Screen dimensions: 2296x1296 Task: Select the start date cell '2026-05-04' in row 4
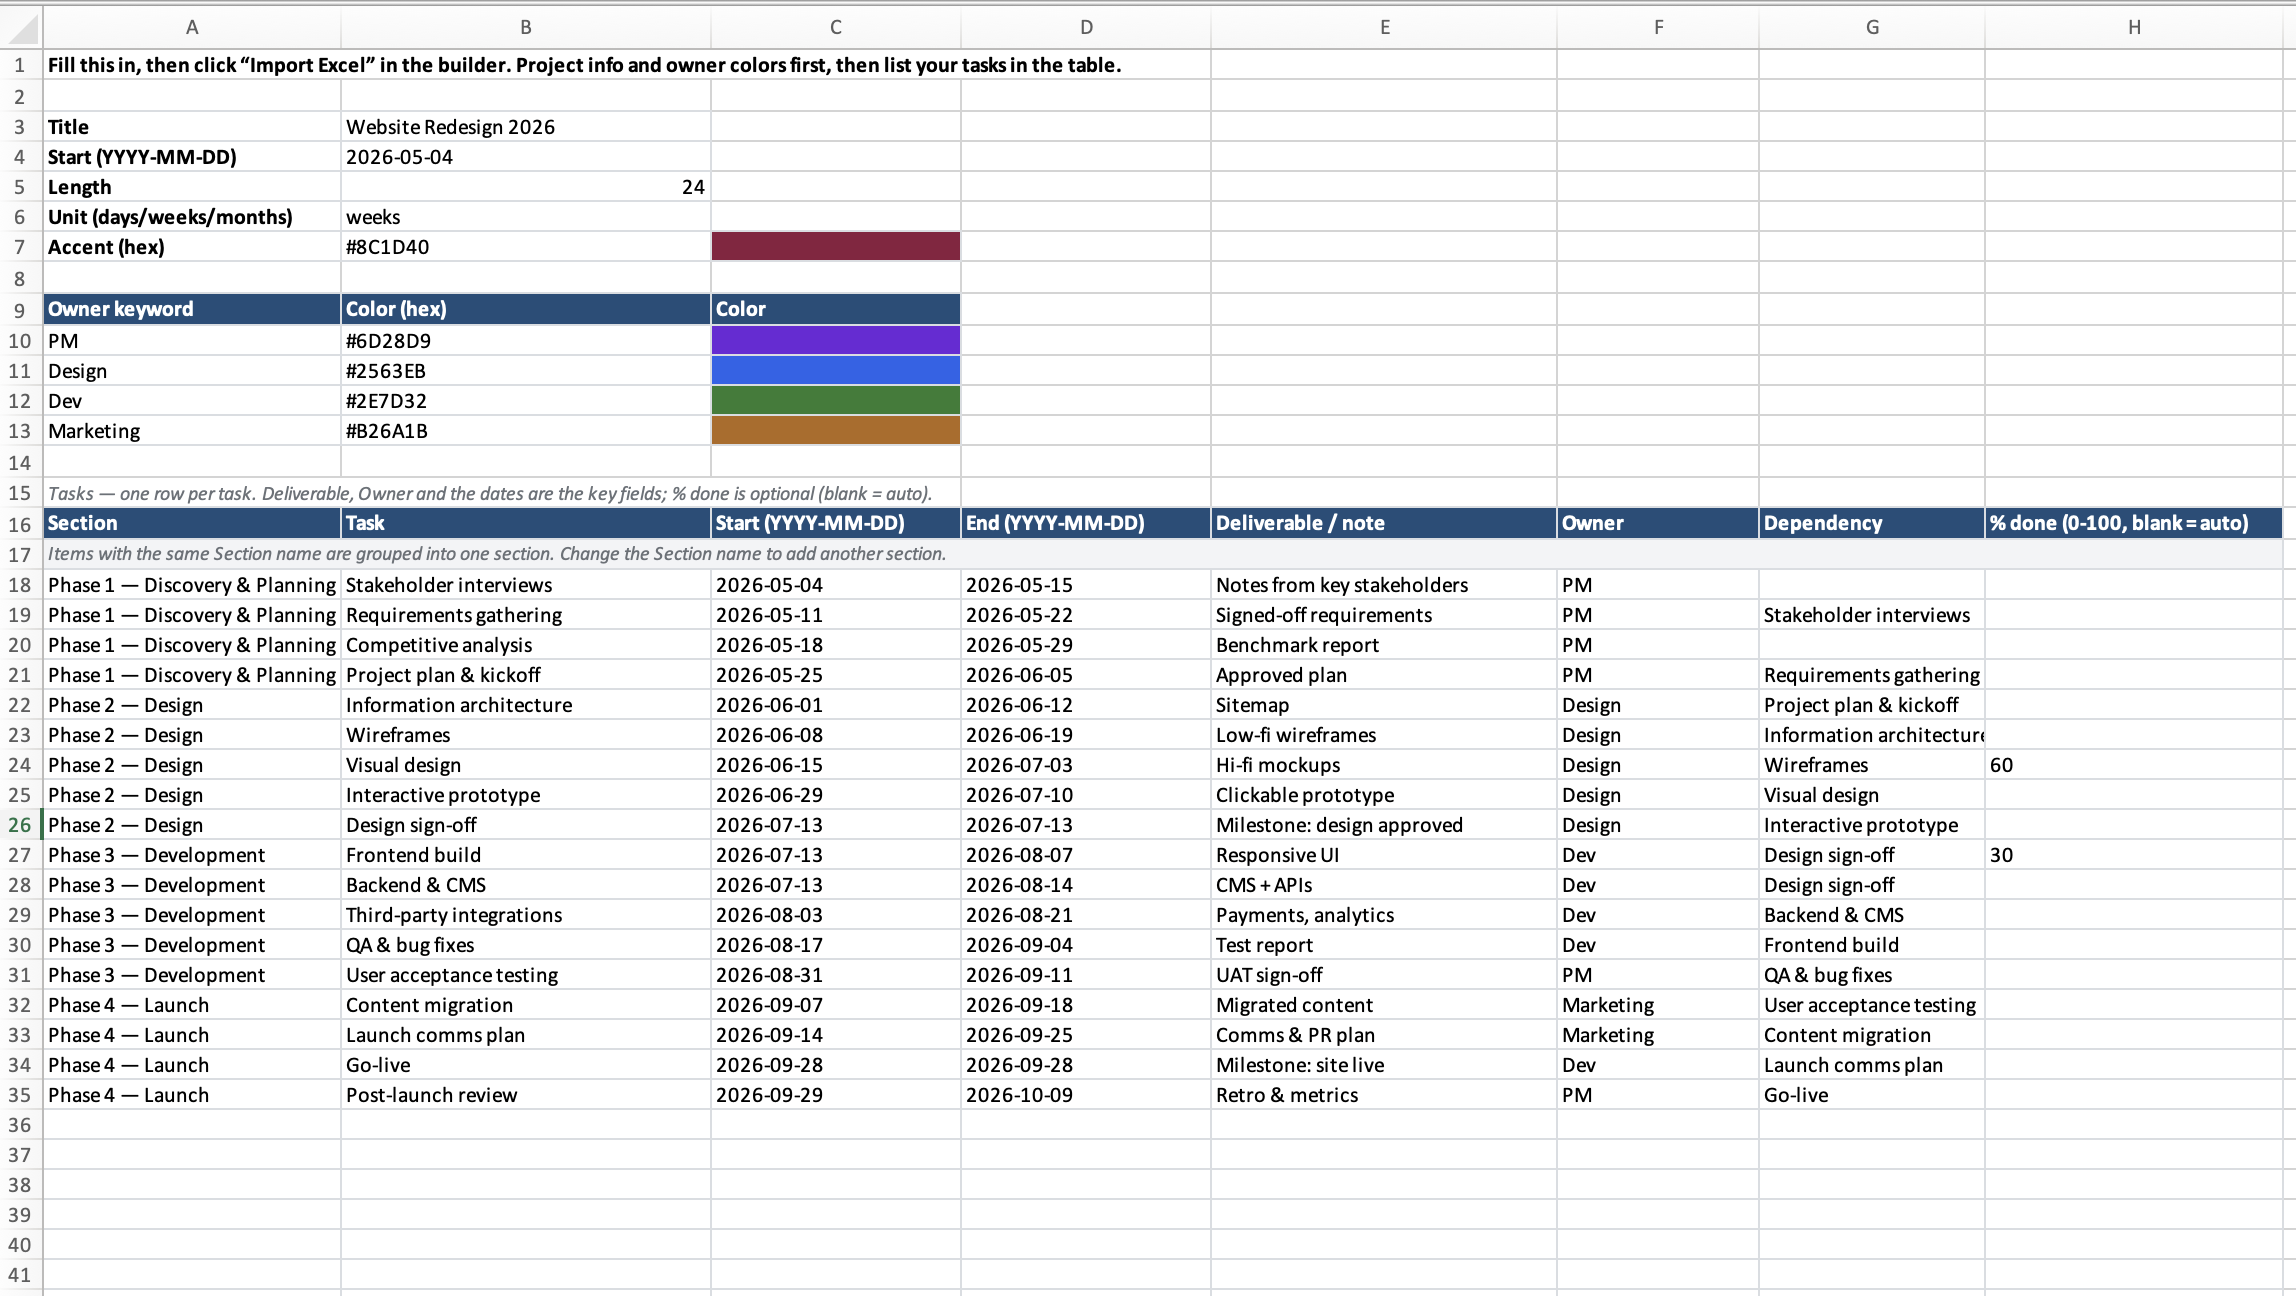(526, 157)
